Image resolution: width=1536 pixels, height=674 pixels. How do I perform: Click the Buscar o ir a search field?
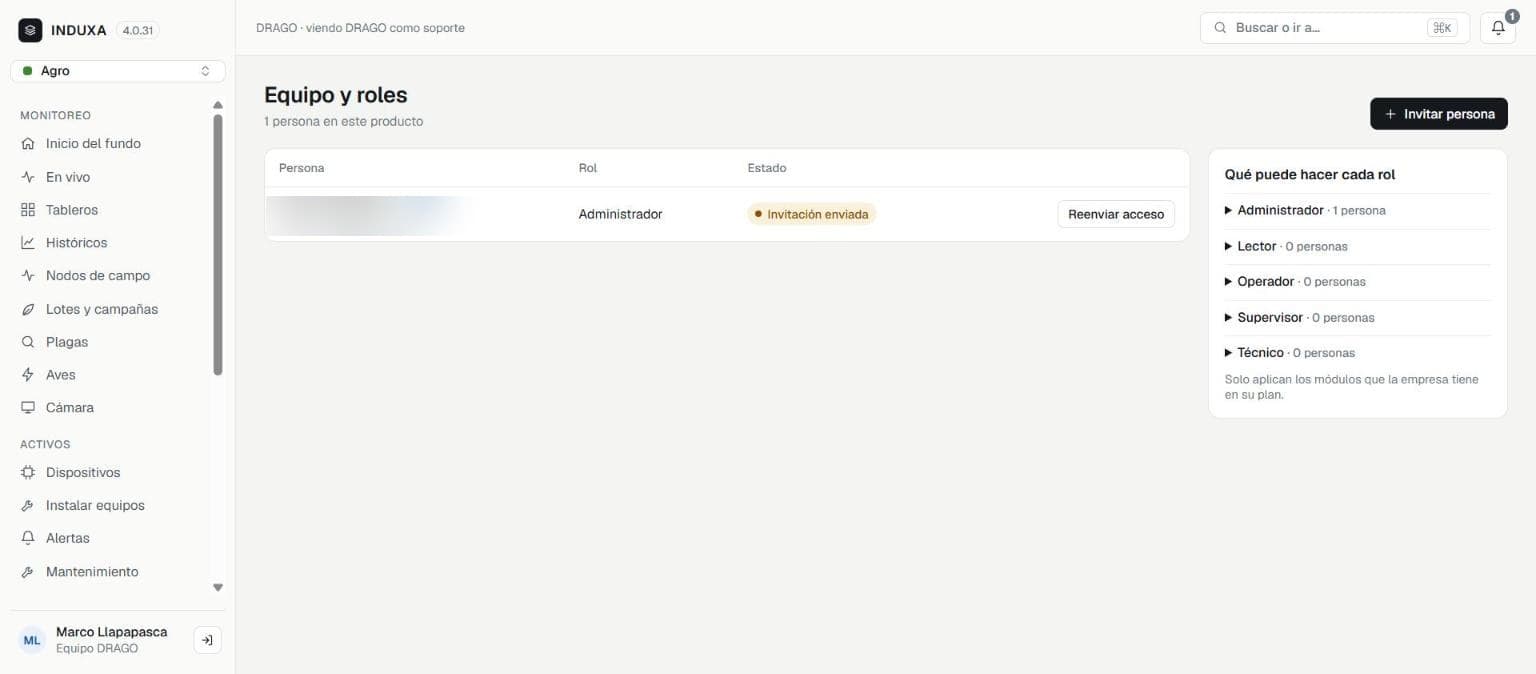(x=1335, y=28)
